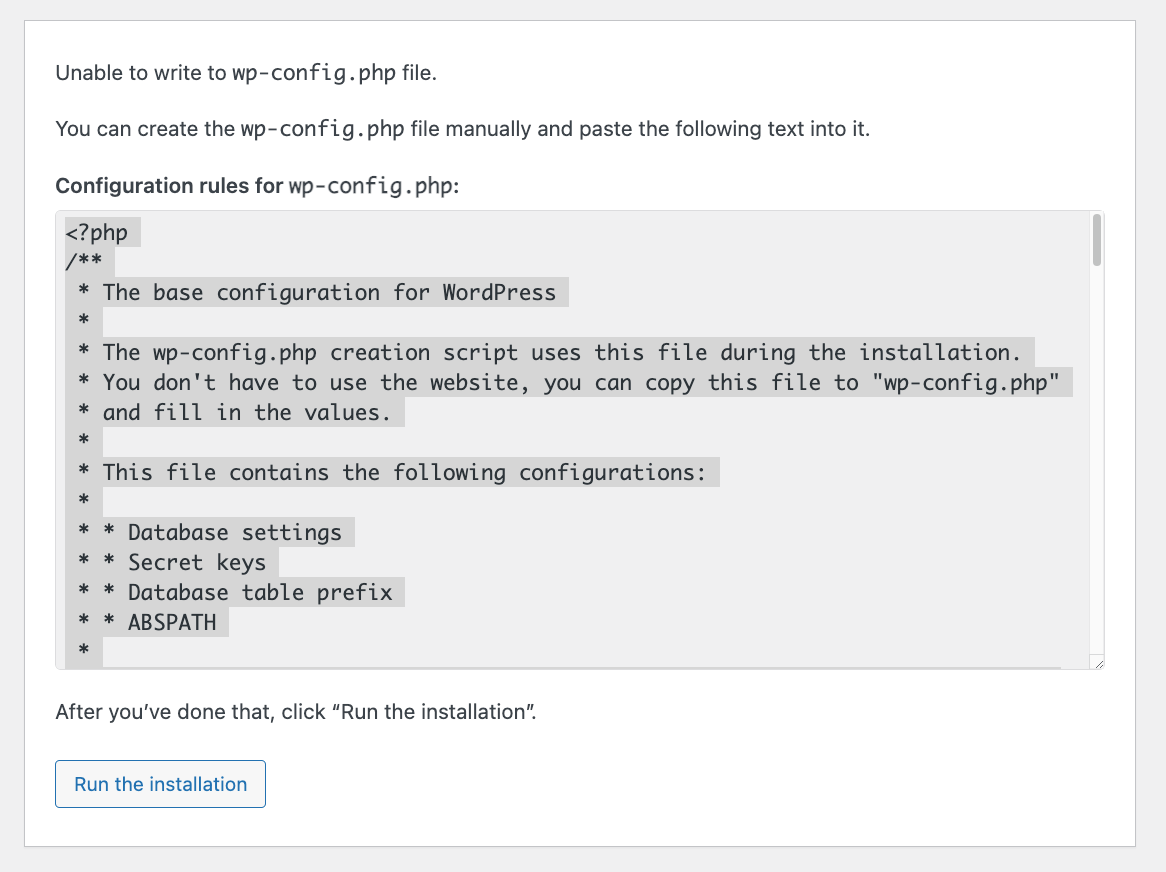Select the bold "Configuration rules for wp-config.php" heading

pyautogui.click(x=256, y=186)
